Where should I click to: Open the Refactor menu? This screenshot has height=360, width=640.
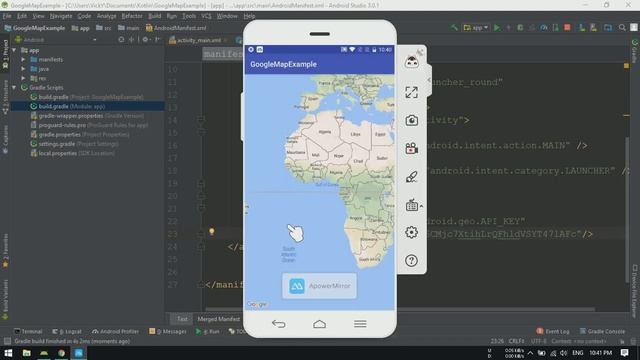coord(132,16)
